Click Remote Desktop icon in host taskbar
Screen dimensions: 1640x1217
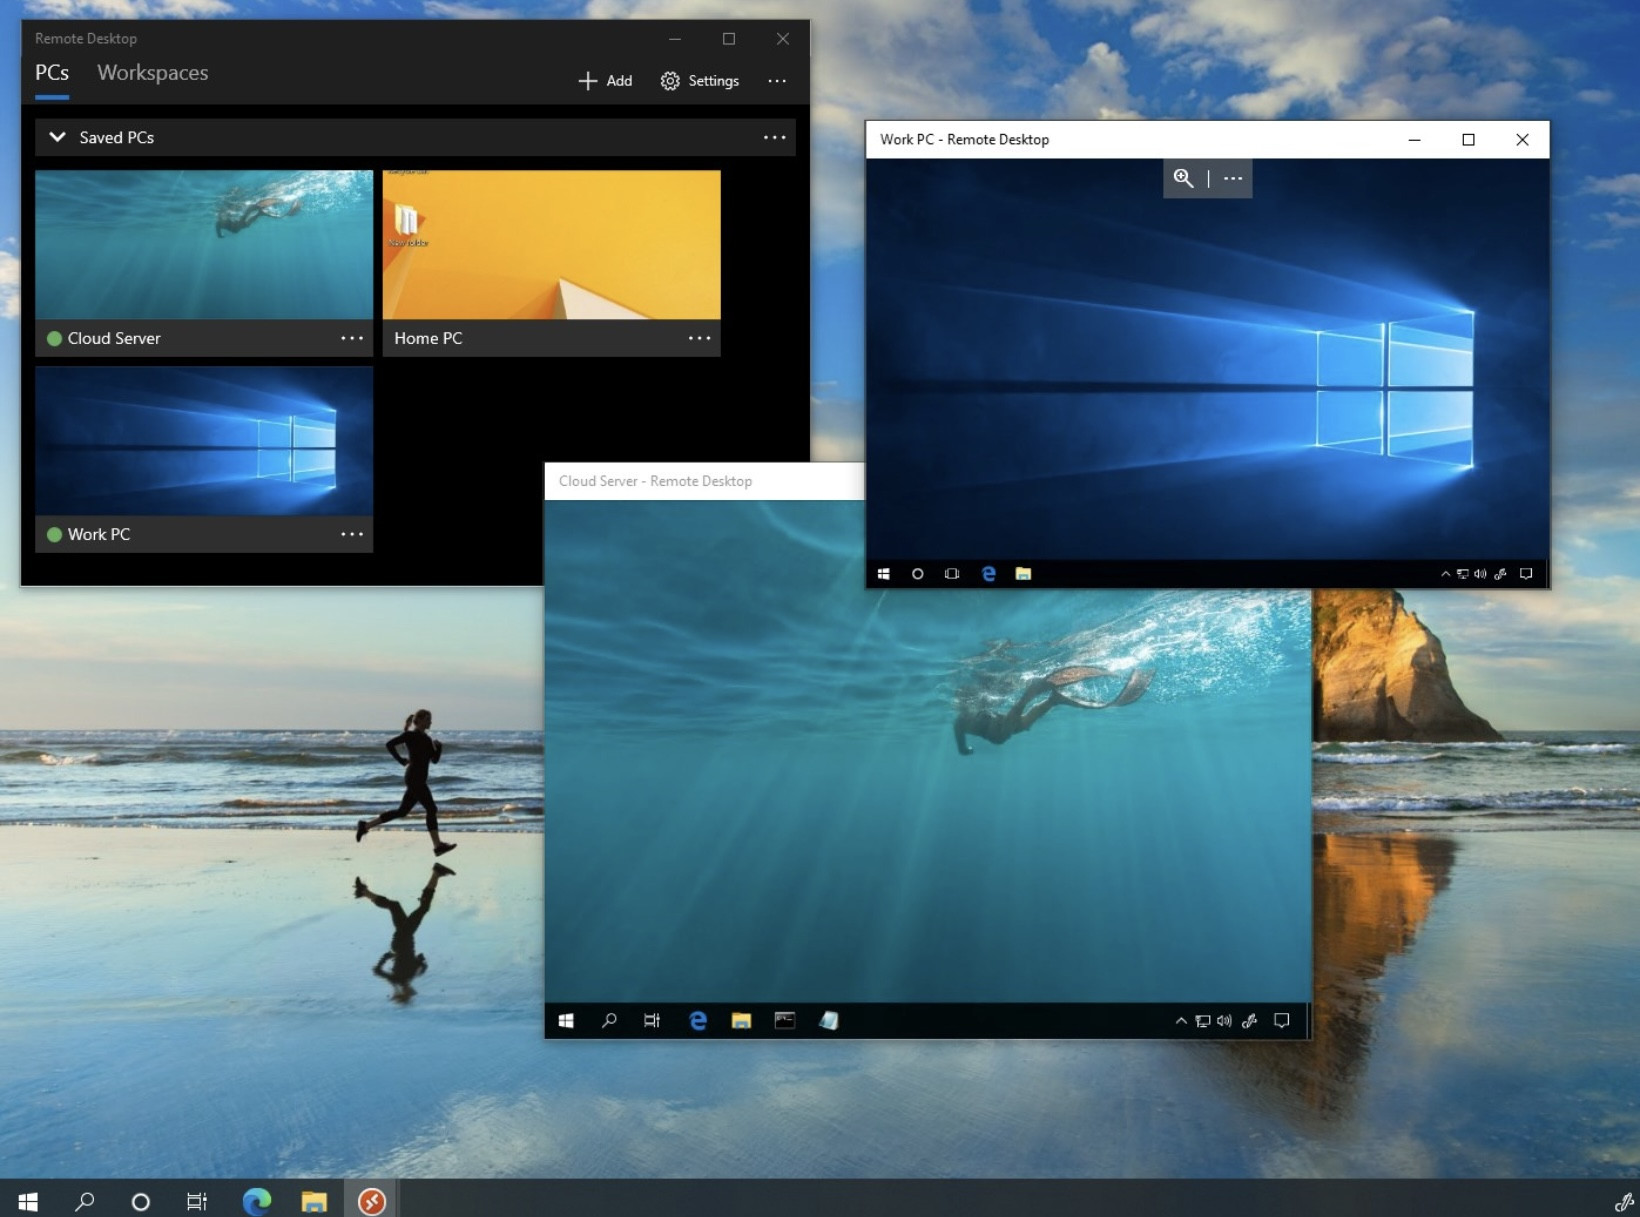(x=372, y=1200)
